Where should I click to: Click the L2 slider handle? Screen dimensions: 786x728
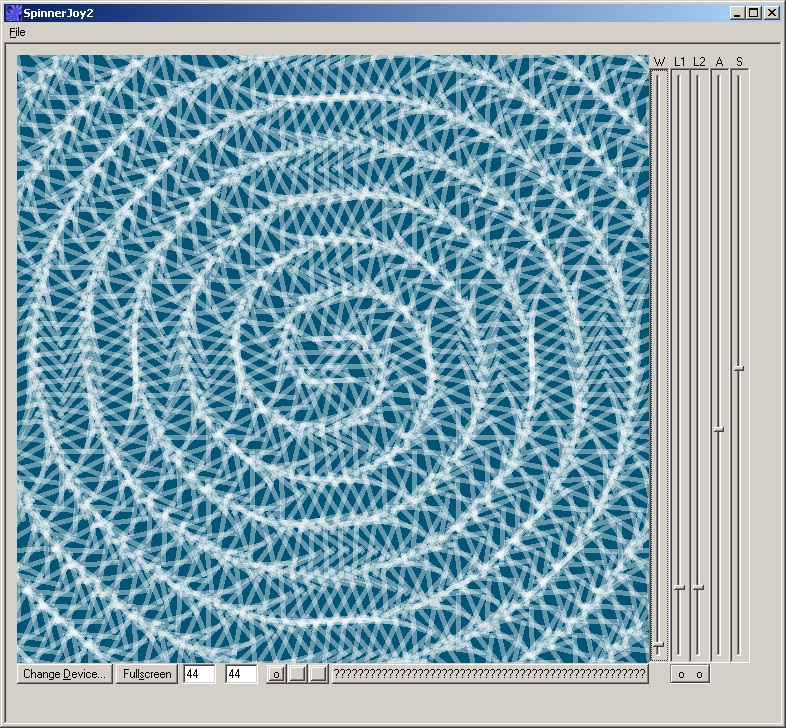pos(699,587)
